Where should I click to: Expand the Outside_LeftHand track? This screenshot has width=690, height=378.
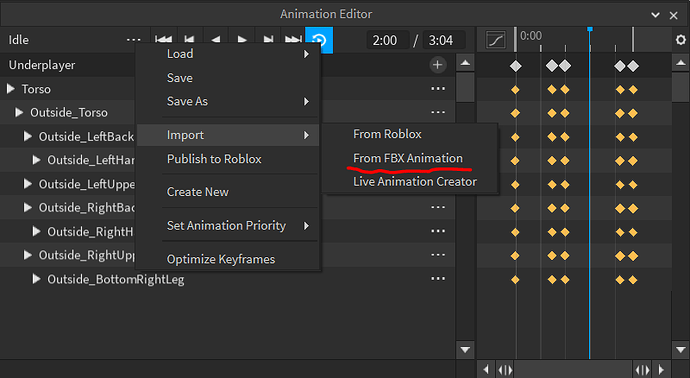click(x=37, y=160)
